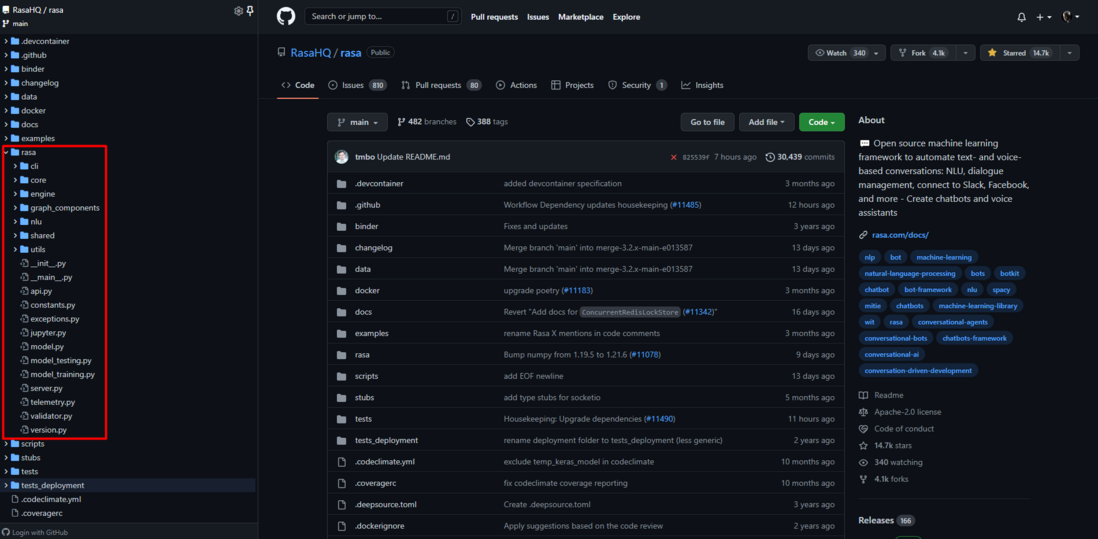Open the plus create-new menu
The width and height of the screenshot is (1098, 539).
1043,17
